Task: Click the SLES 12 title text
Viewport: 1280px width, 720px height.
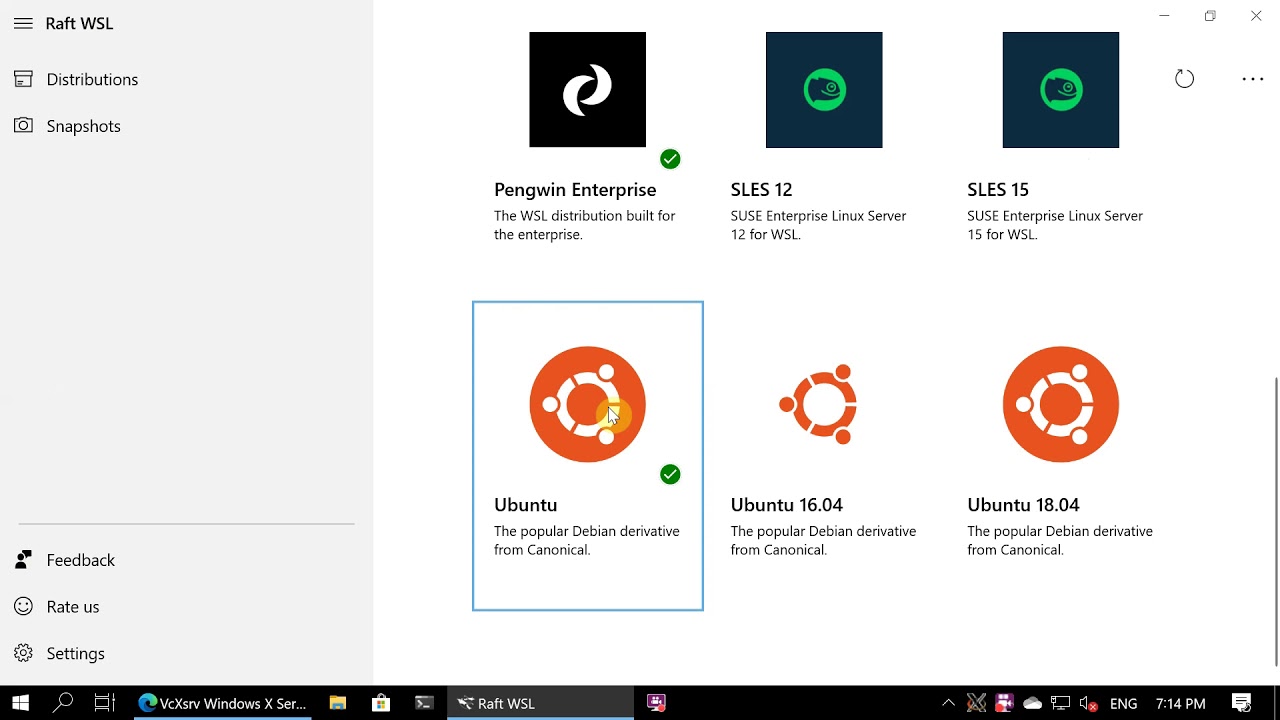Action: click(x=761, y=190)
